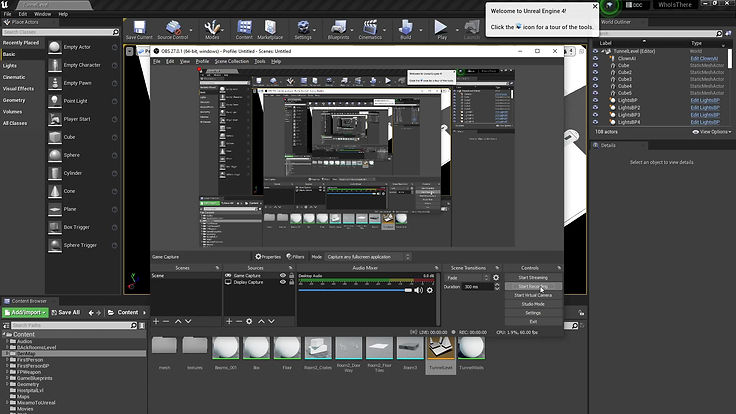Lock the Display Capture source
This screenshot has height=414, width=736.
pyautogui.click(x=291, y=282)
